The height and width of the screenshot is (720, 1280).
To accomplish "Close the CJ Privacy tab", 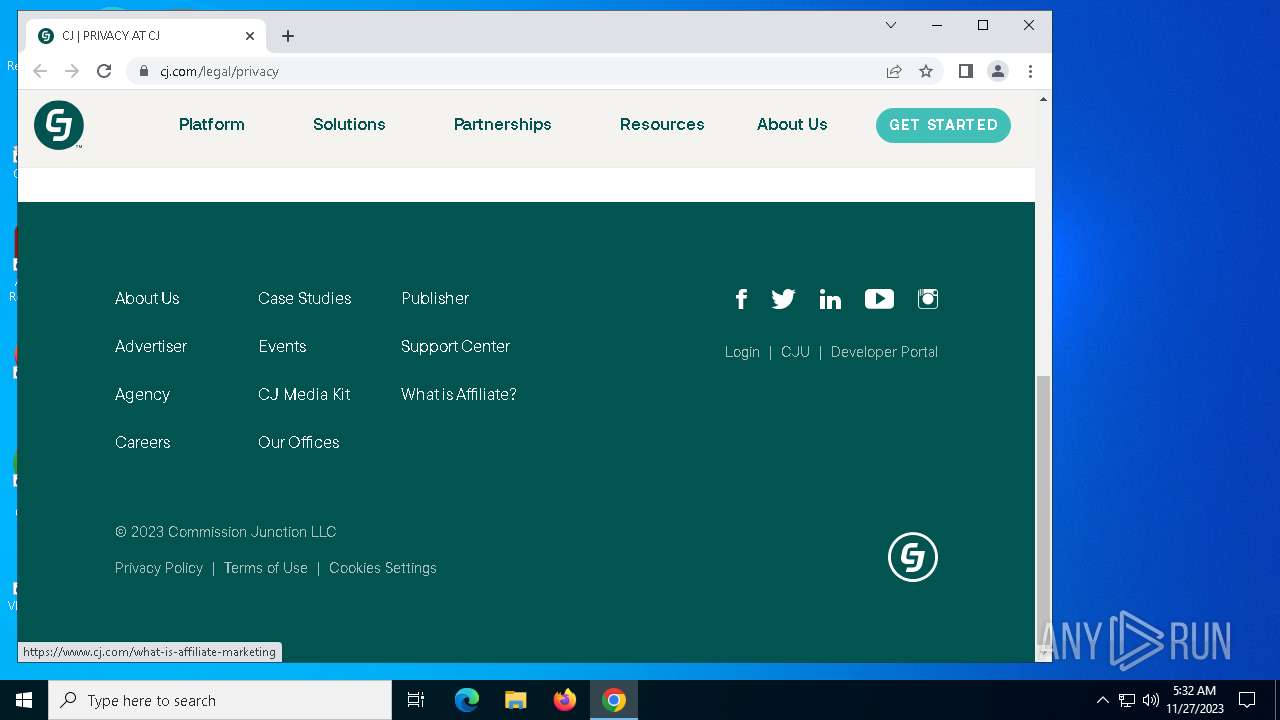I will [250, 36].
